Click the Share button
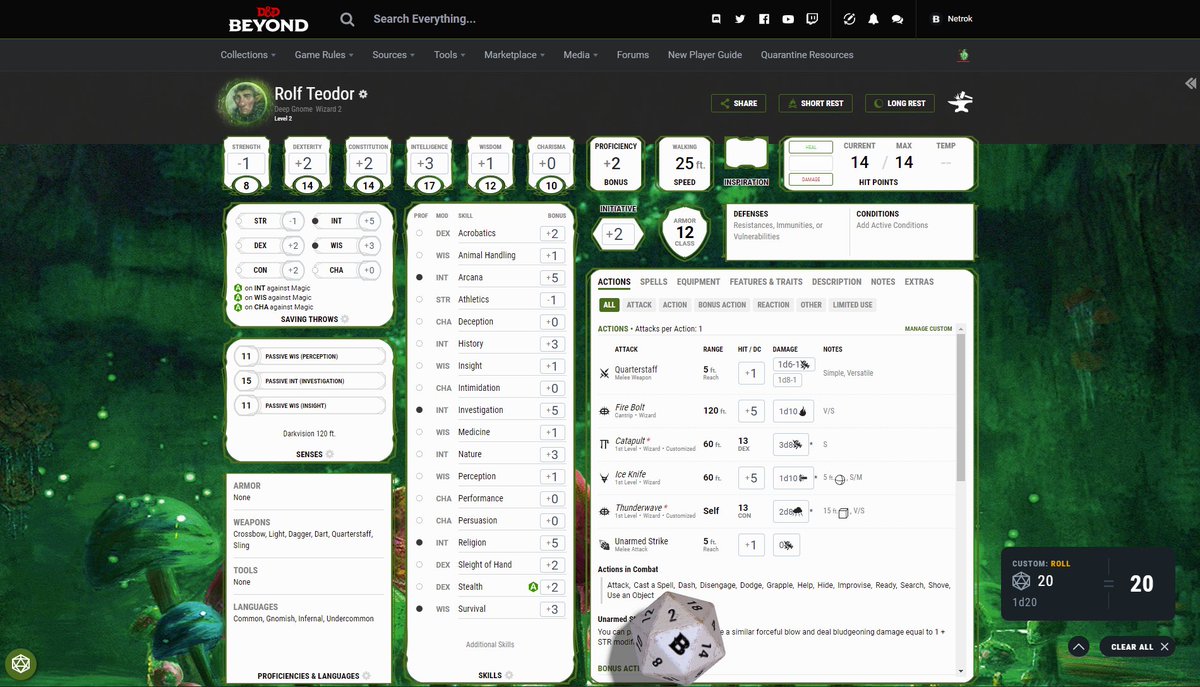The image size is (1200, 687). [739, 103]
